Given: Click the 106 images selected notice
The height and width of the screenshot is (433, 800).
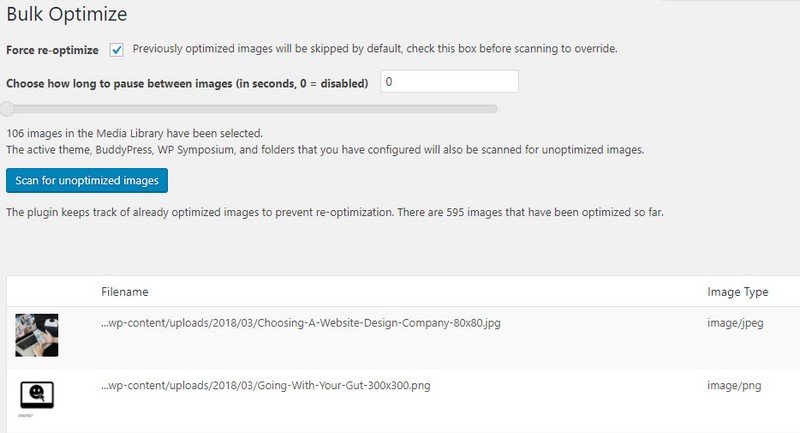Looking at the screenshot, I should click(134, 133).
